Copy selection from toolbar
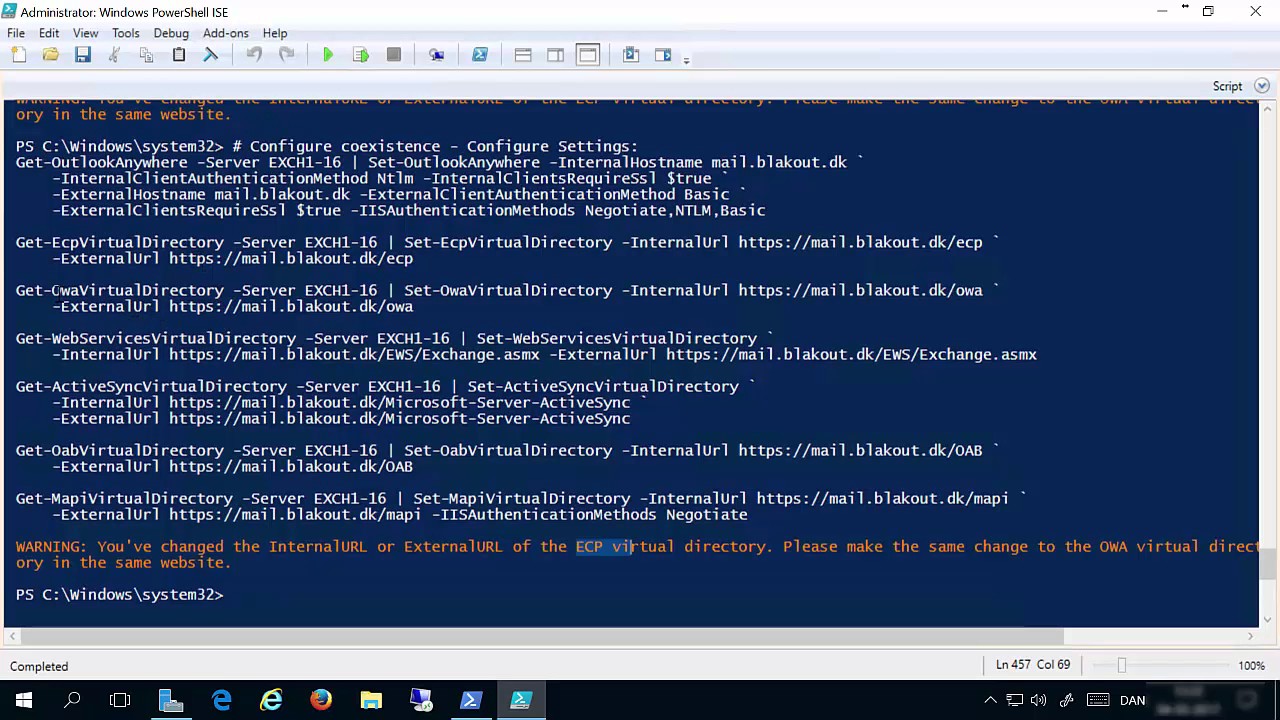The height and width of the screenshot is (720, 1280). (x=146, y=55)
